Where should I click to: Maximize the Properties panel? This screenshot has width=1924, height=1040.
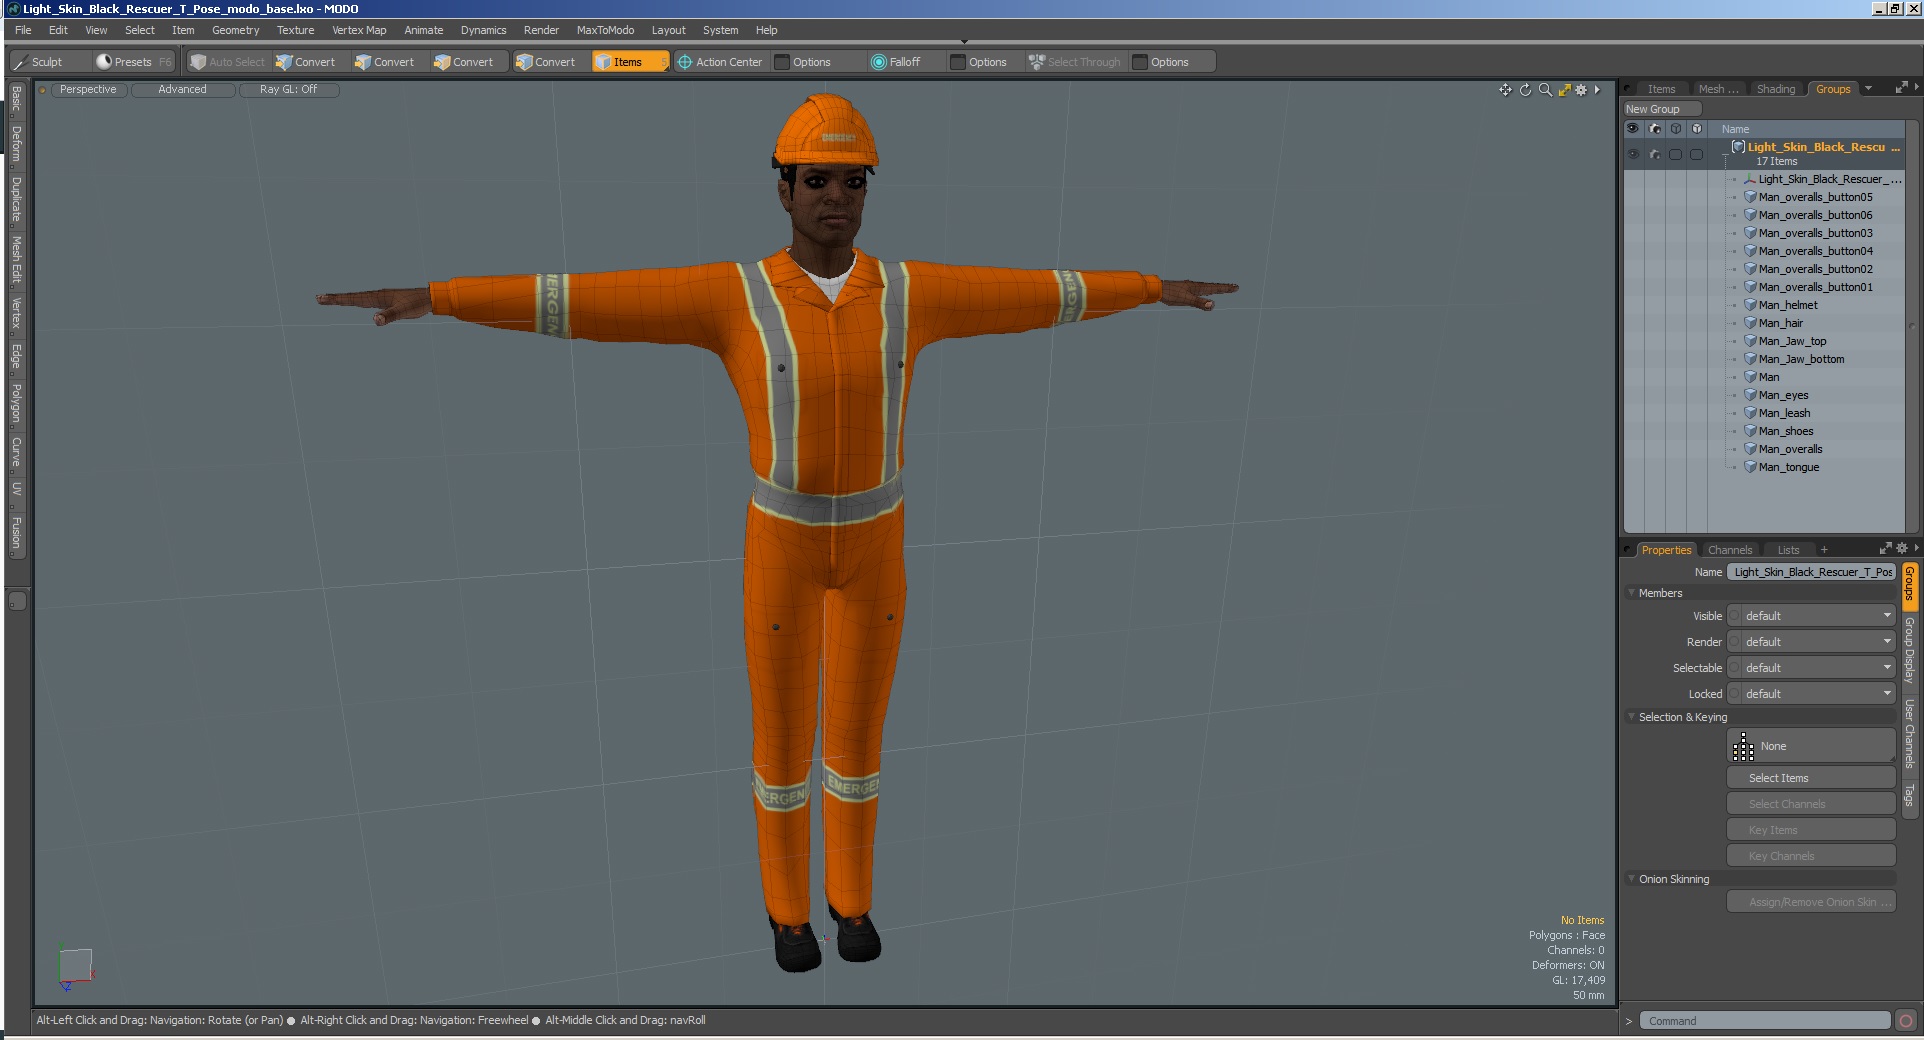1885,548
